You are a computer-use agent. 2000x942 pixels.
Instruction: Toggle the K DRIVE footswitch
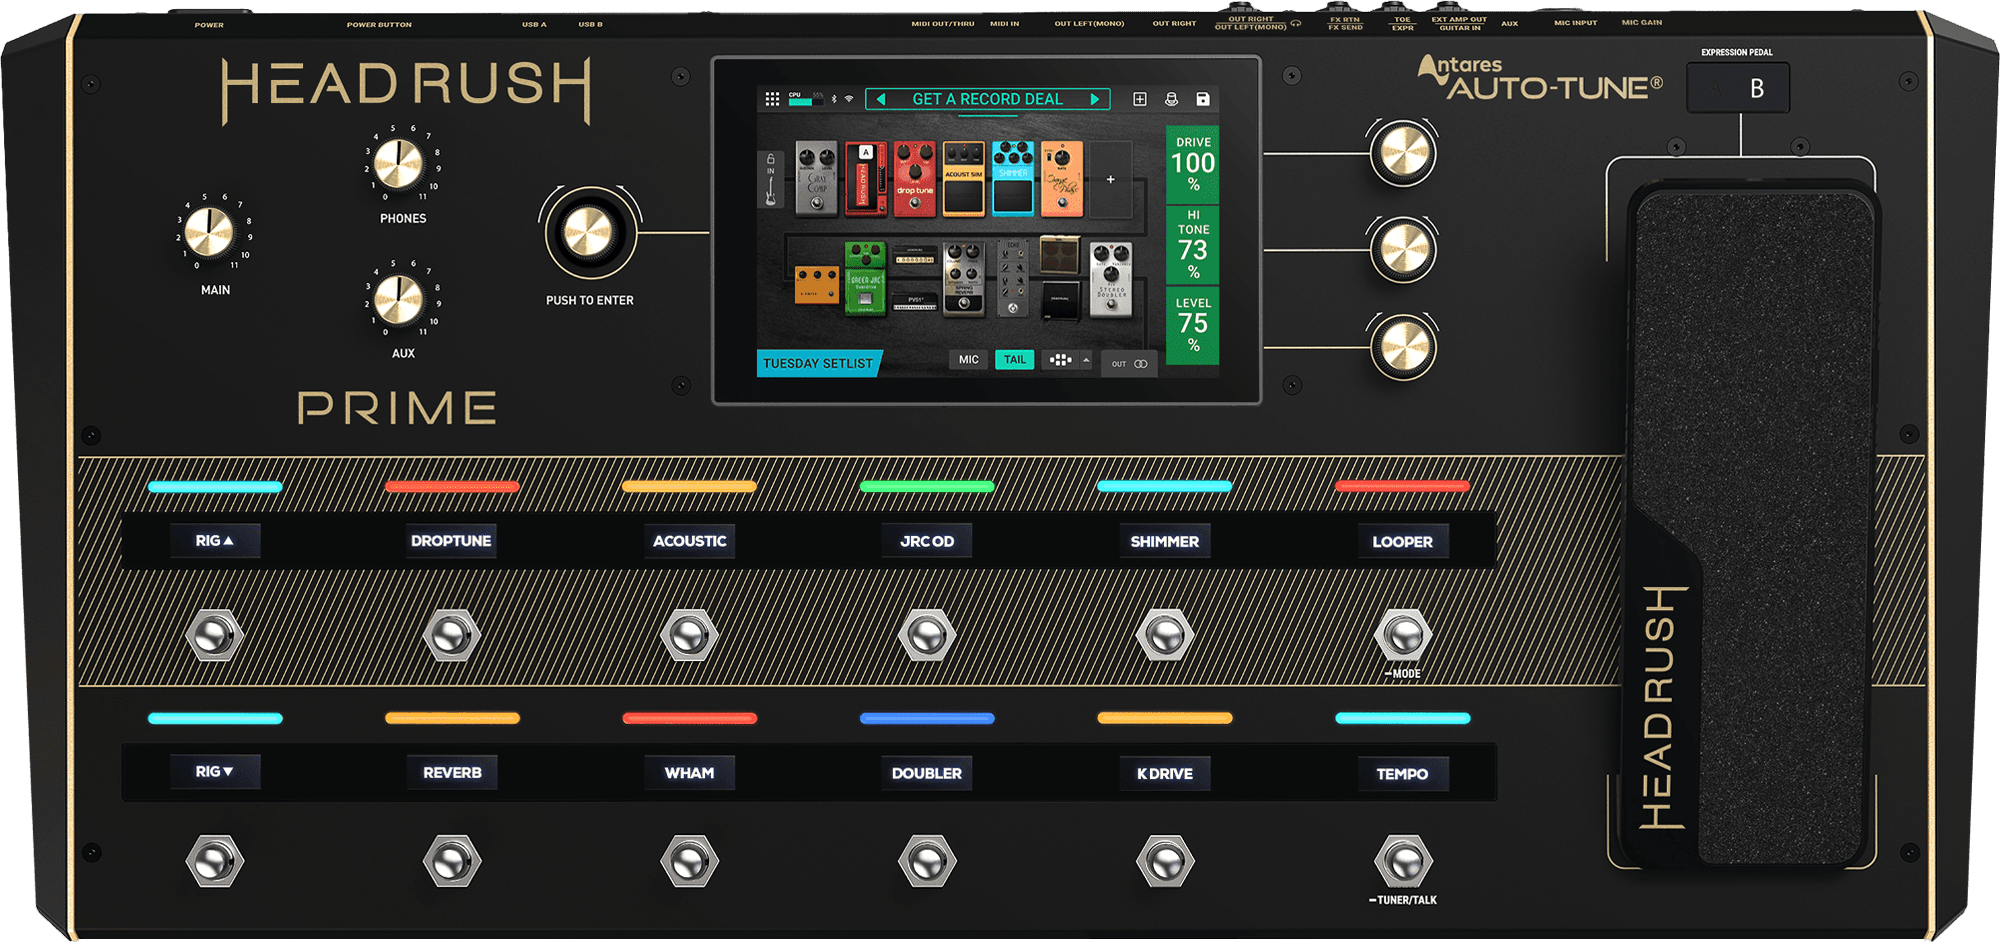pos(1164,861)
